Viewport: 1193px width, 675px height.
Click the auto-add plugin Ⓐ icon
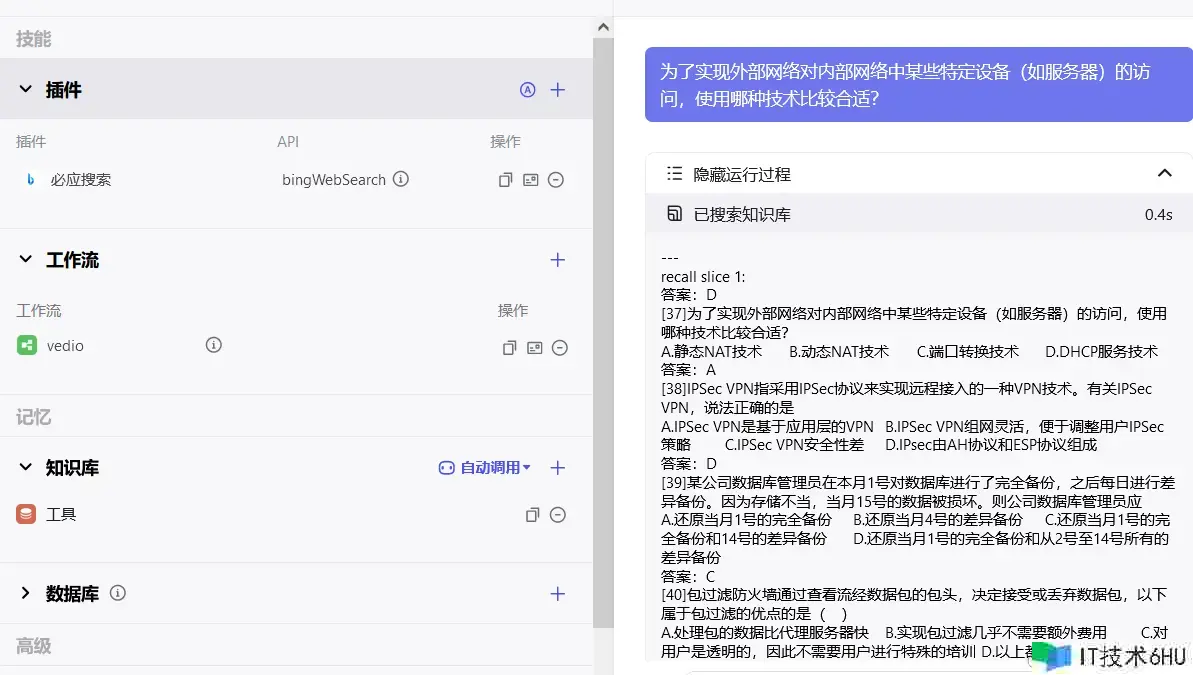coord(528,90)
